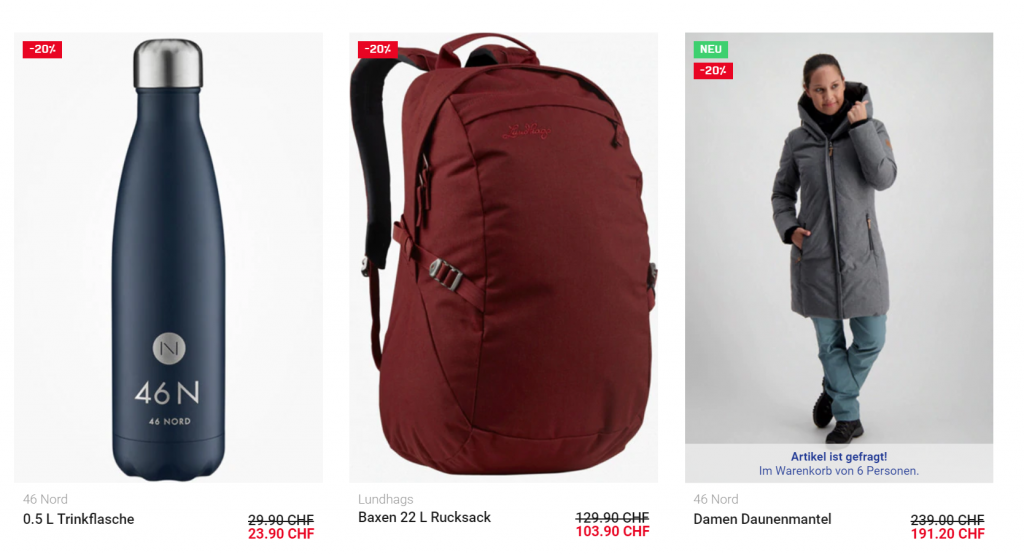The width and height of the screenshot is (1024, 554).
Task: Click the -20% badge under the NEU label
Action: tap(713, 70)
